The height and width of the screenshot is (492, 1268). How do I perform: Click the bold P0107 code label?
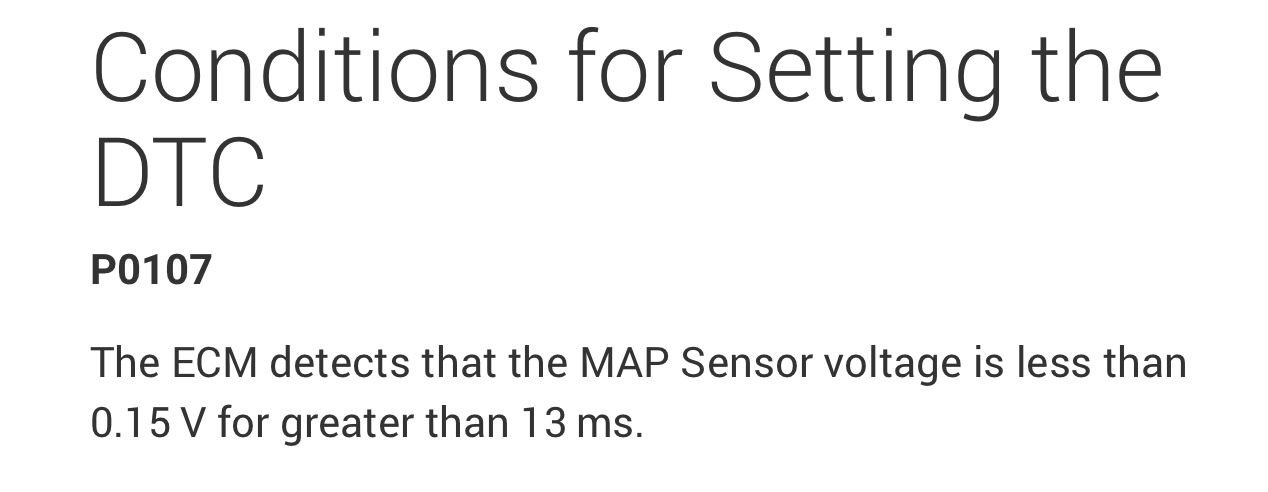[151, 271]
